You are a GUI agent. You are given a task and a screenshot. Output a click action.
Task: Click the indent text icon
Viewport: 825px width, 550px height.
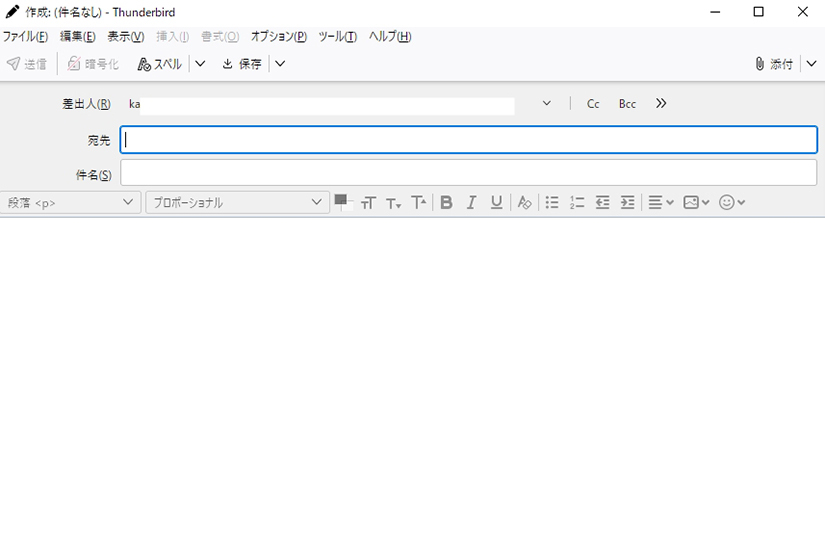[x=627, y=202]
